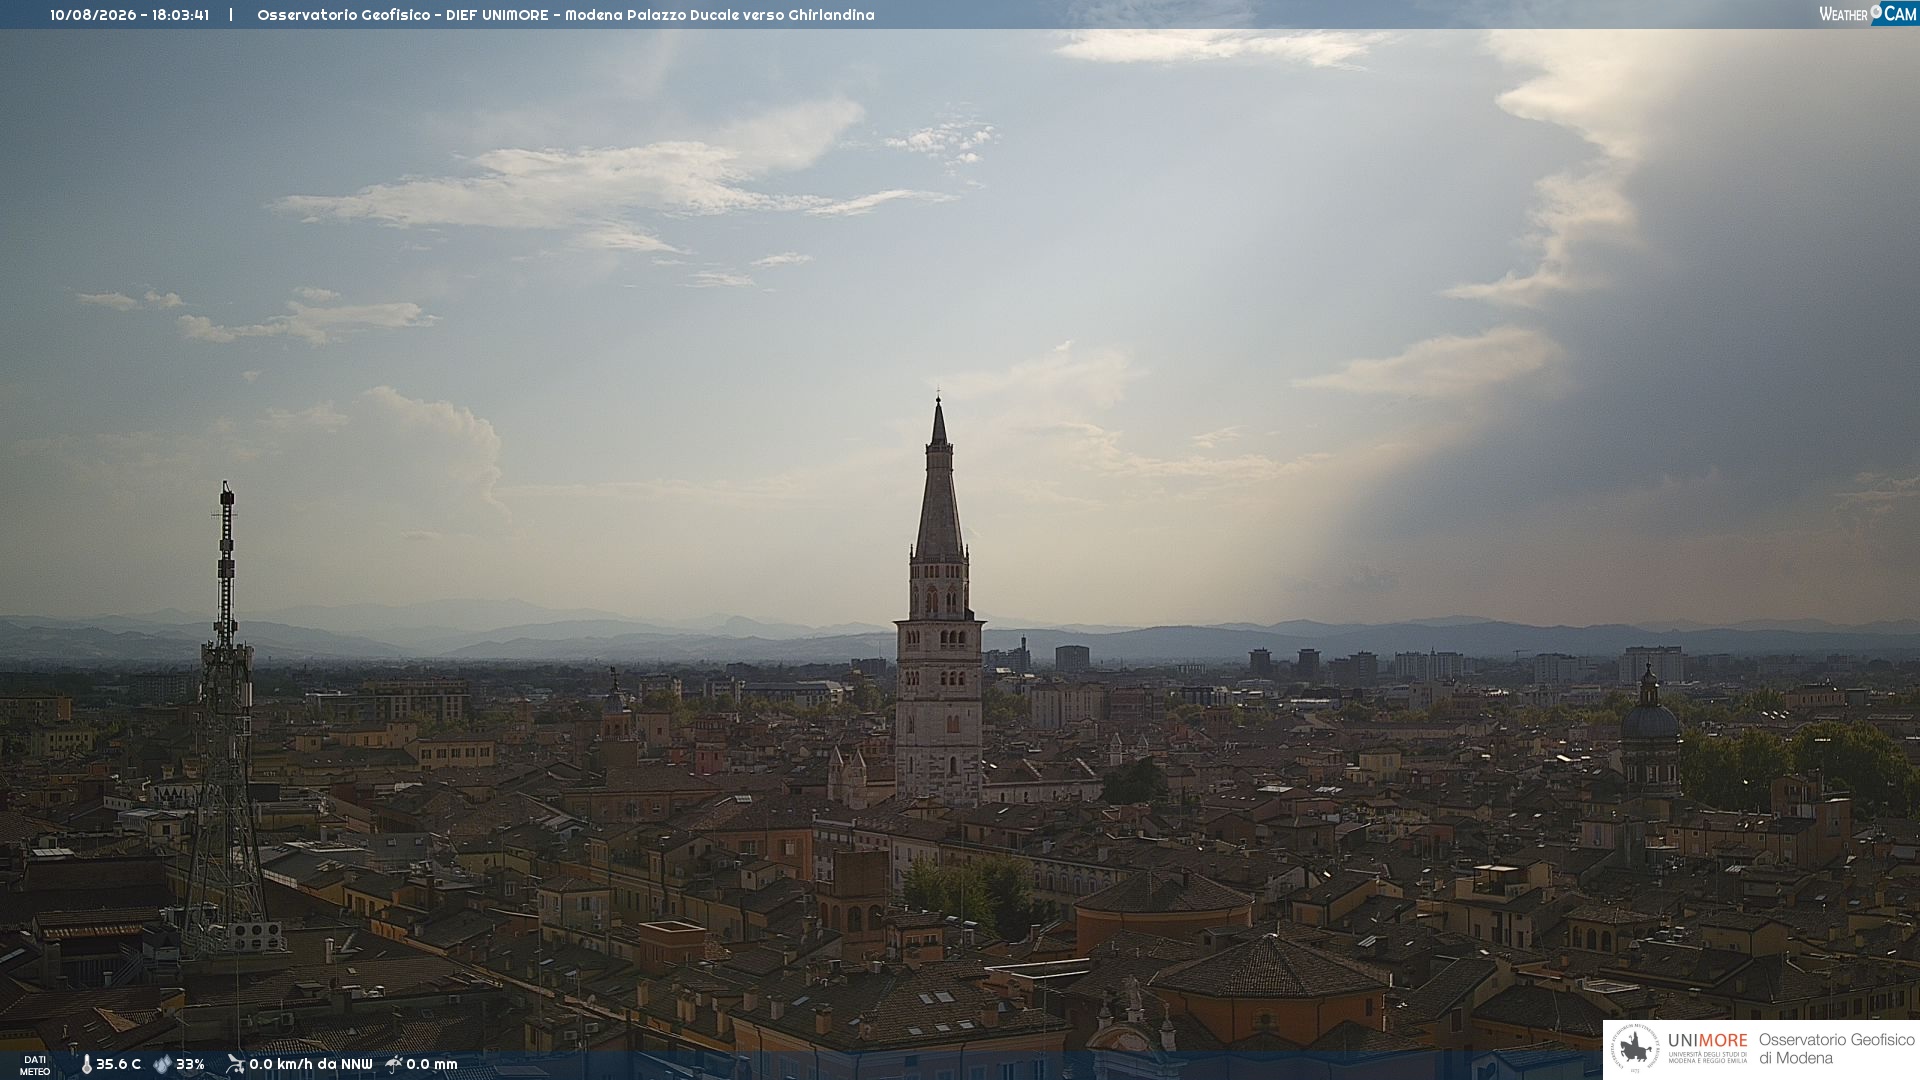Click the 35.6 C temperature reading

pyautogui.click(x=118, y=1065)
